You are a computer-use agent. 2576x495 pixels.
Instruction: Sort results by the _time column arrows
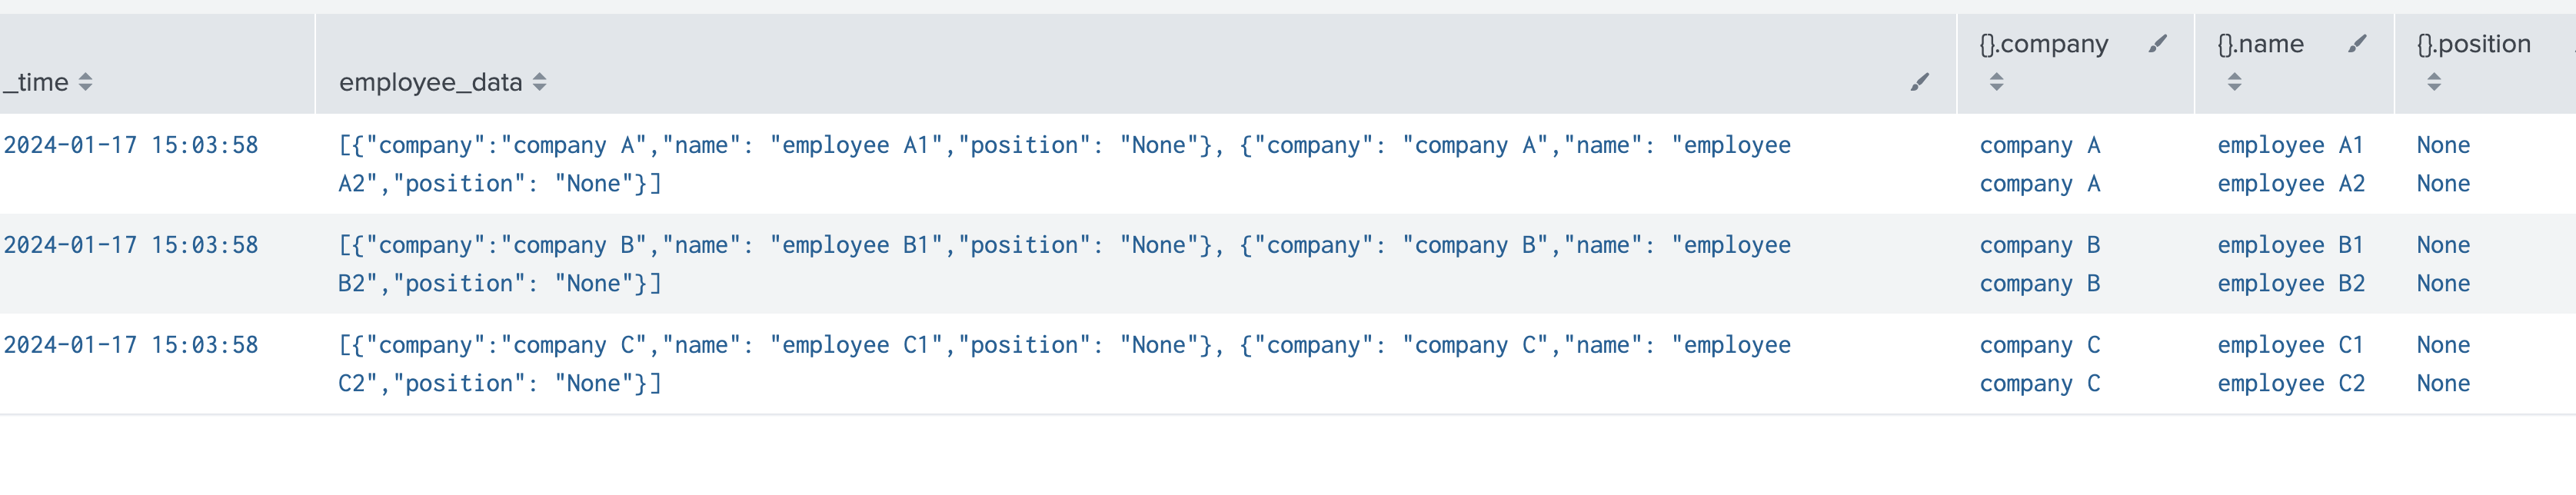point(86,82)
